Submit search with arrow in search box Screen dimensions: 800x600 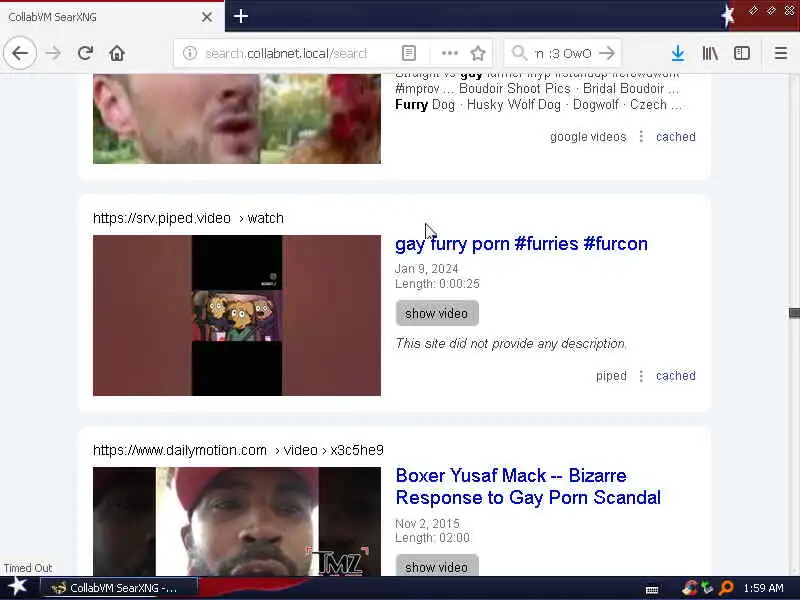click(607, 53)
